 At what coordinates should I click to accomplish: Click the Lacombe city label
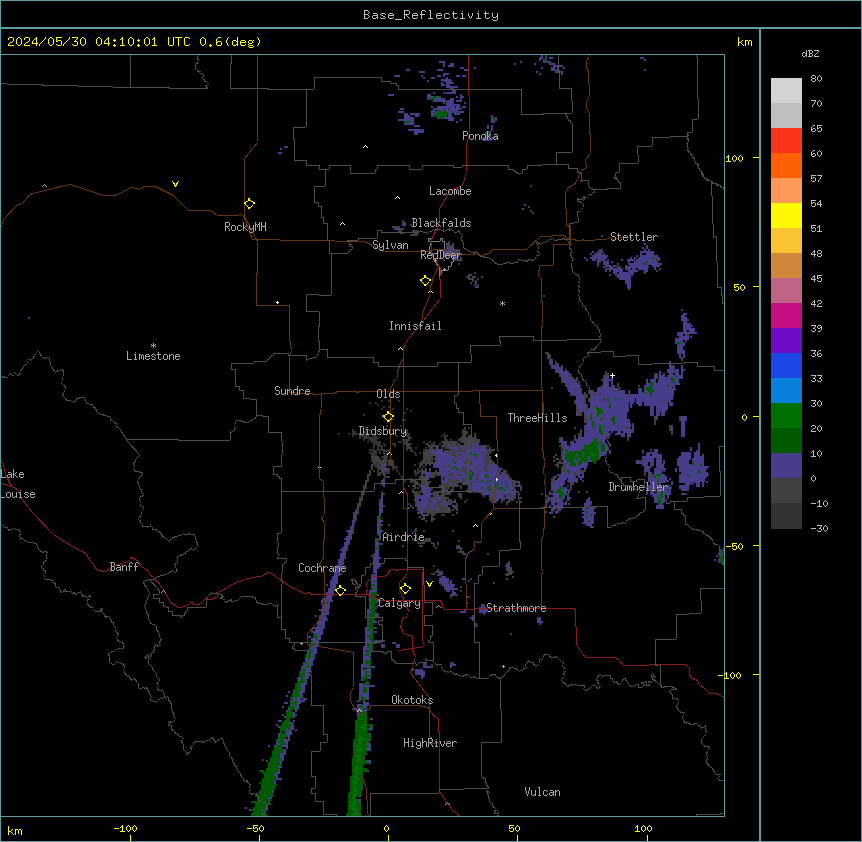[x=450, y=191]
